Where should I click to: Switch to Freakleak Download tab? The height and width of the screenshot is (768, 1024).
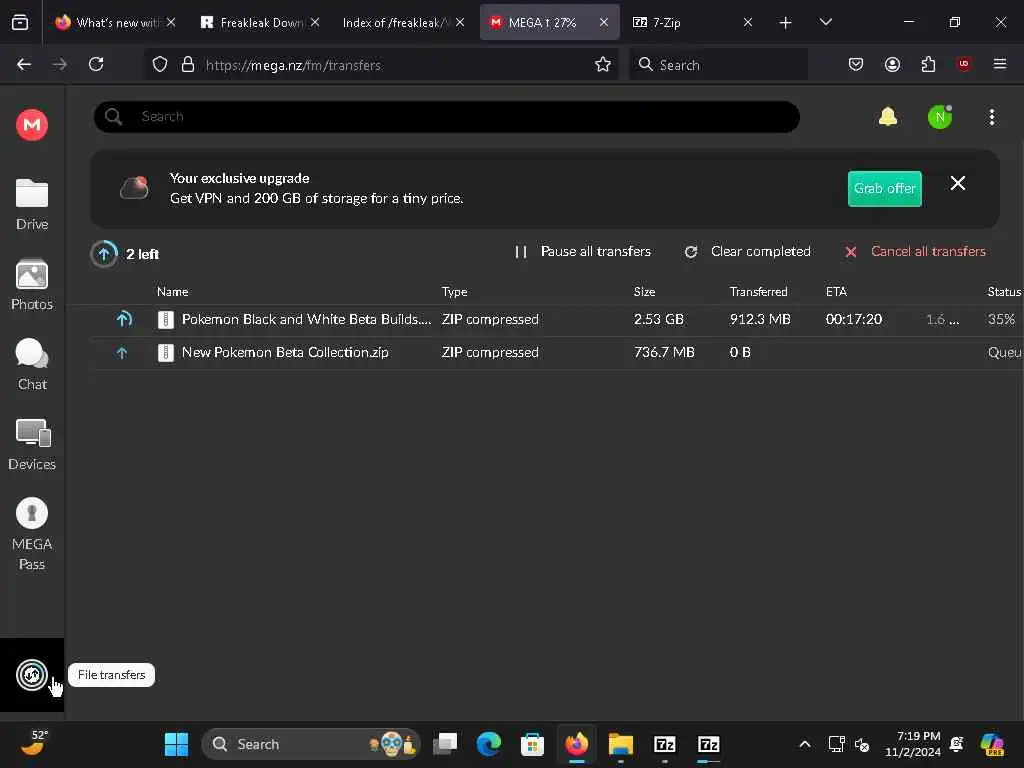(x=260, y=22)
